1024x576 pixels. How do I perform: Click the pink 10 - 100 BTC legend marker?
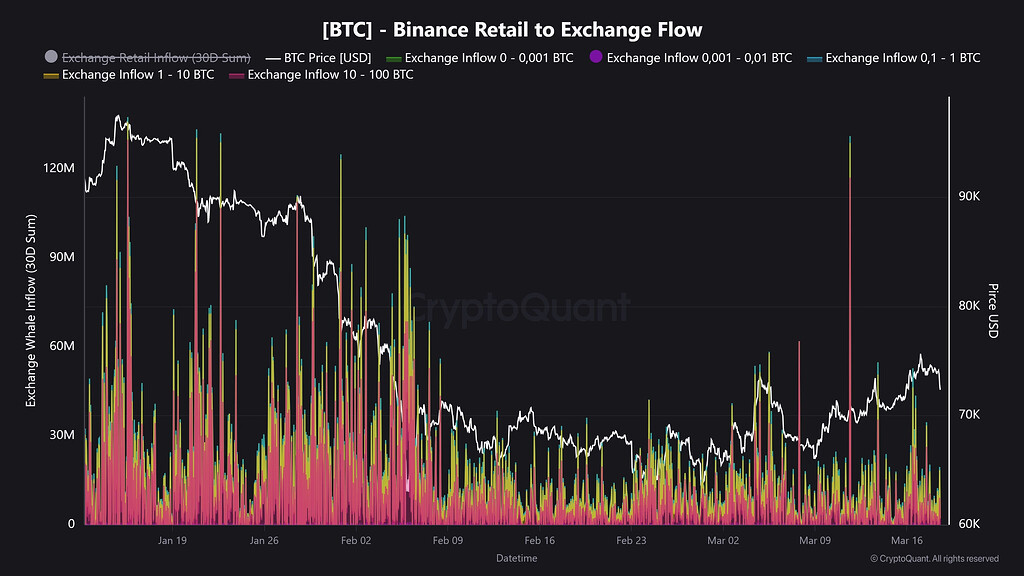click(236, 76)
